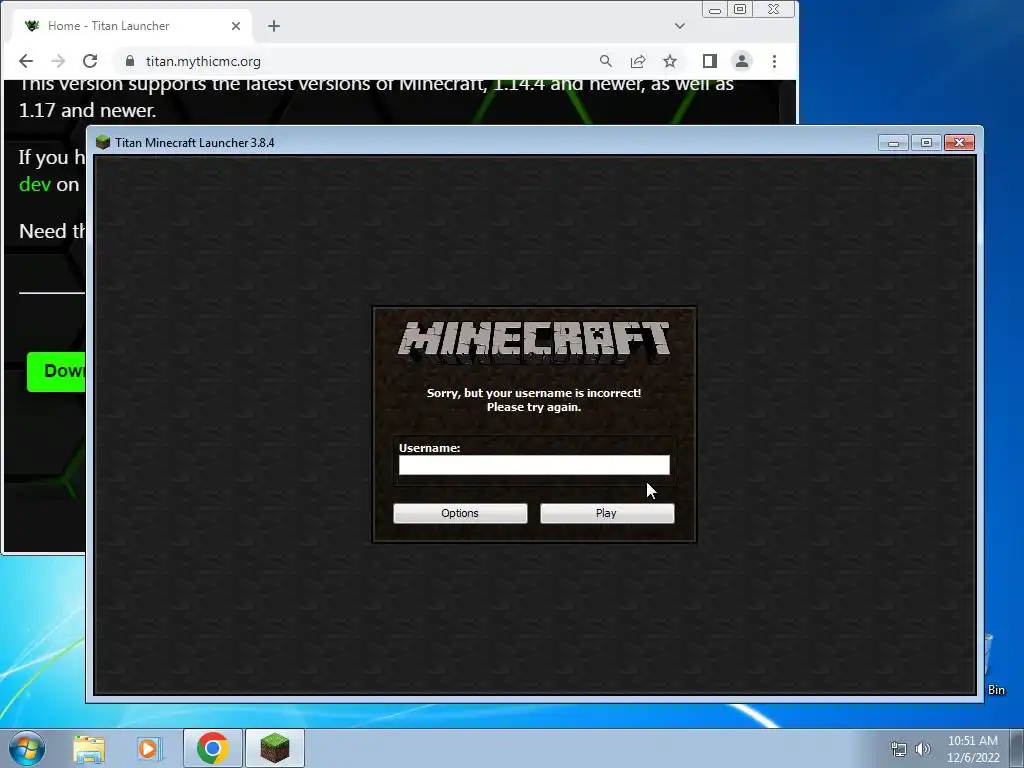The width and height of the screenshot is (1024, 768).
Task: Maximize the Titan Minecraft Launcher window
Action: [926, 143]
